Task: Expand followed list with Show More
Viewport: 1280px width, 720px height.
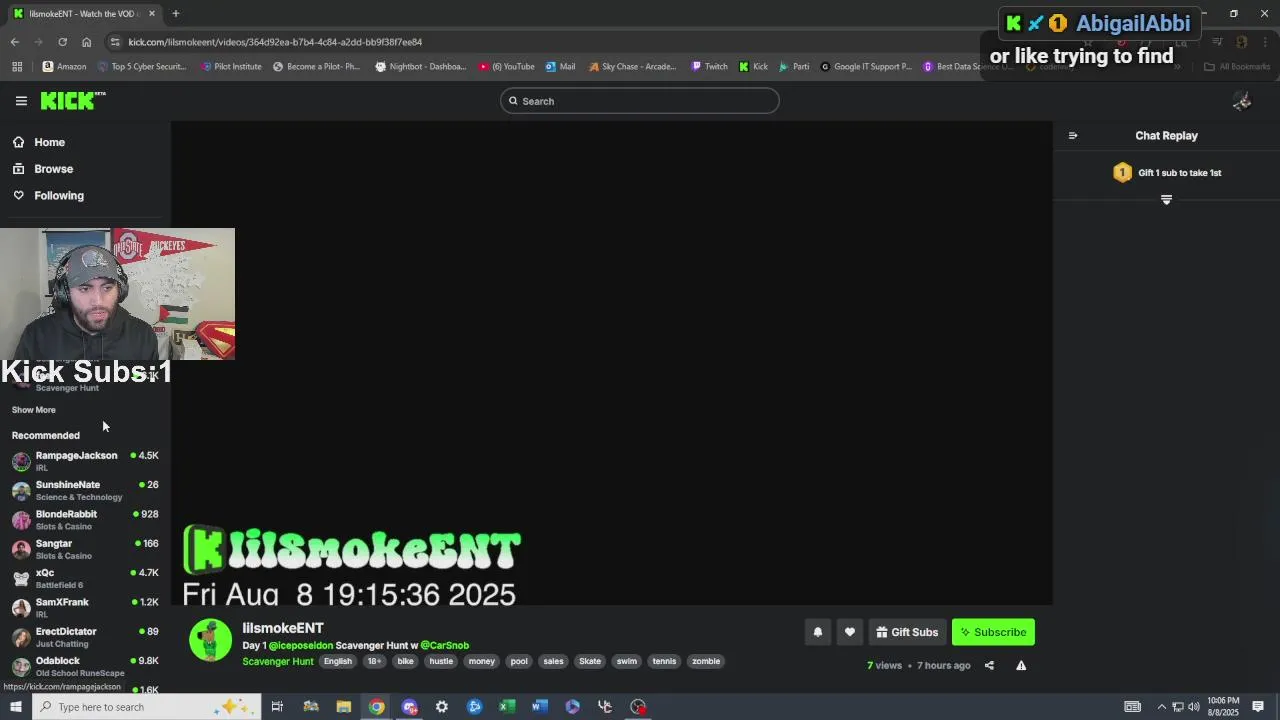Action: pyautogui.click(x=33, y=410)
